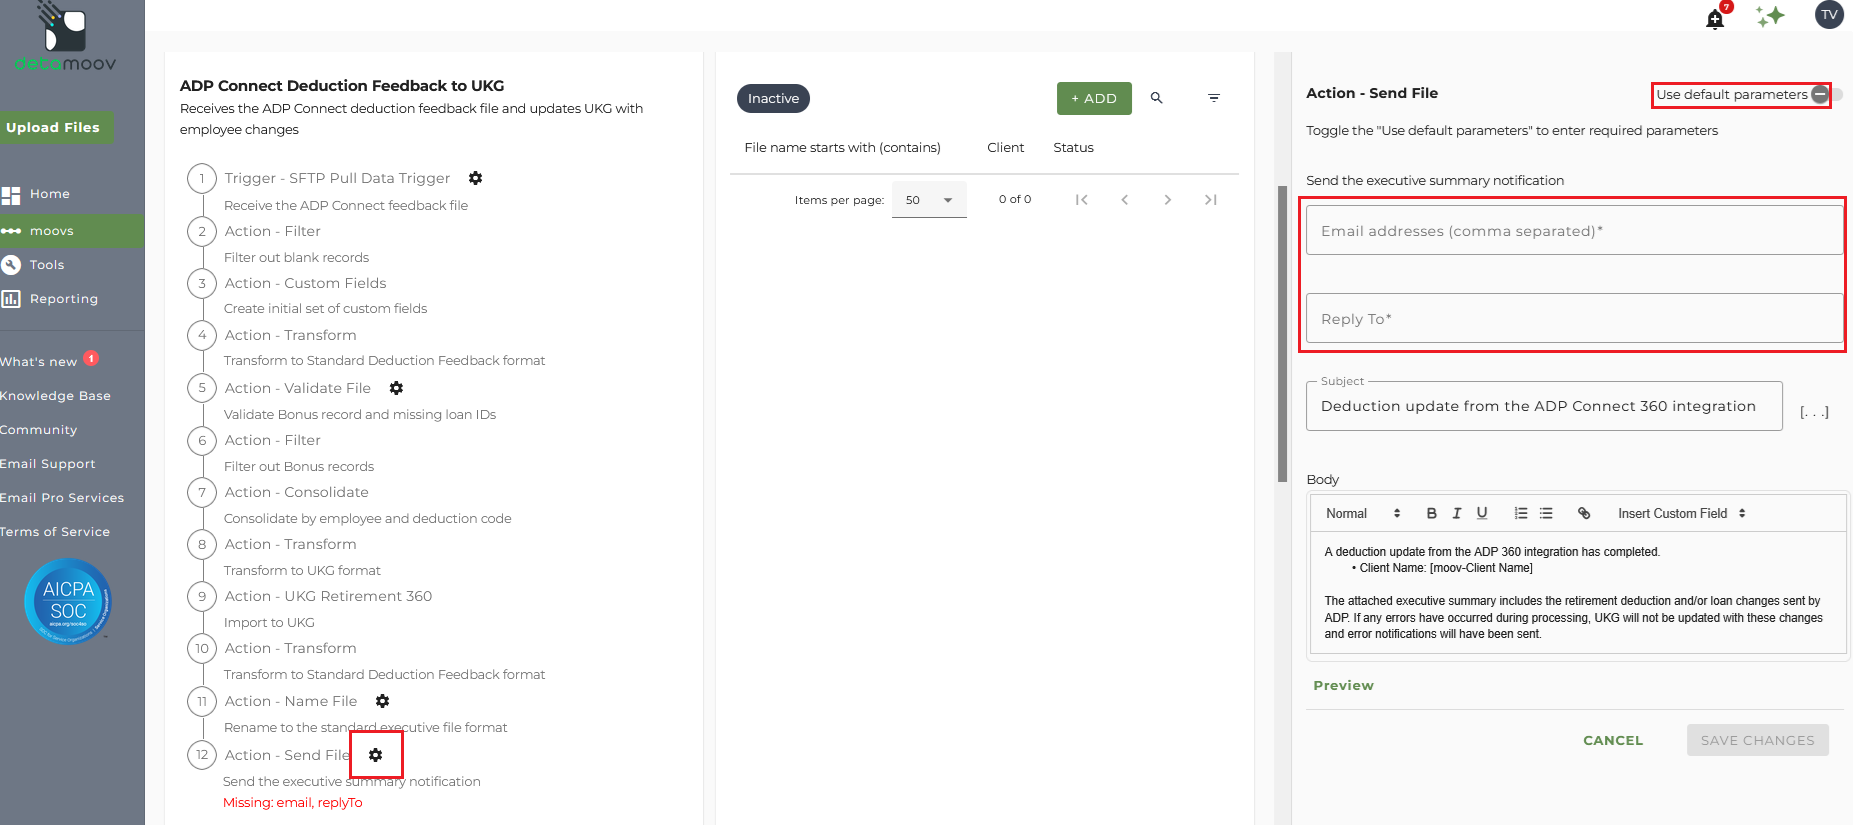Image resolution: width=1853 pixels, height=825 pixels.
Task: Select step 'Trigger - SFTP Pull Data Trigger'
Action: point(337,178)
